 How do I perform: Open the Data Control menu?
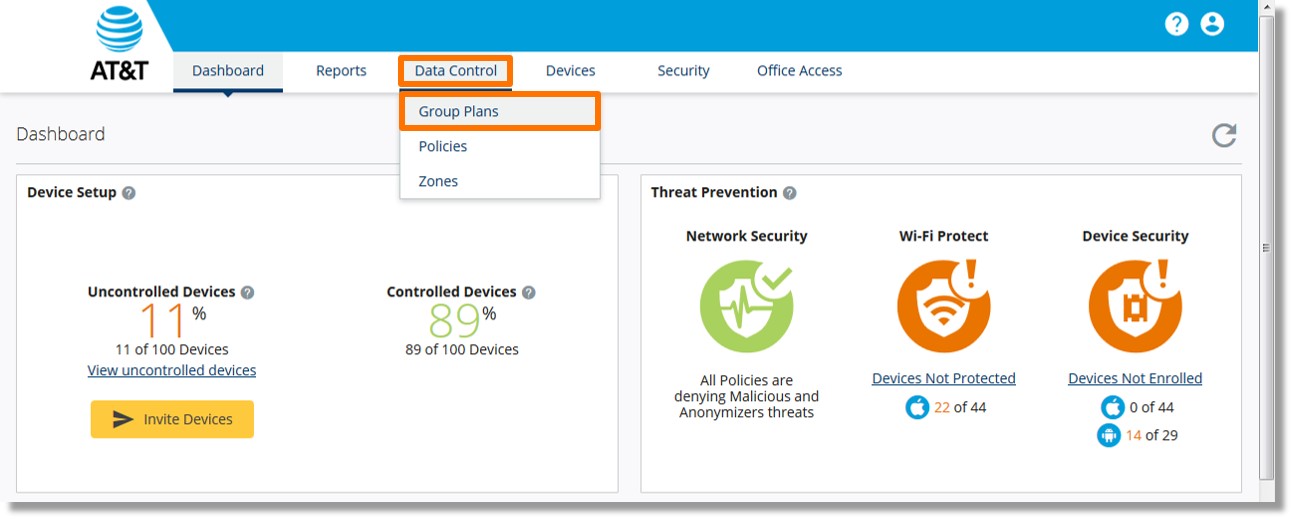tap(456, 71)
